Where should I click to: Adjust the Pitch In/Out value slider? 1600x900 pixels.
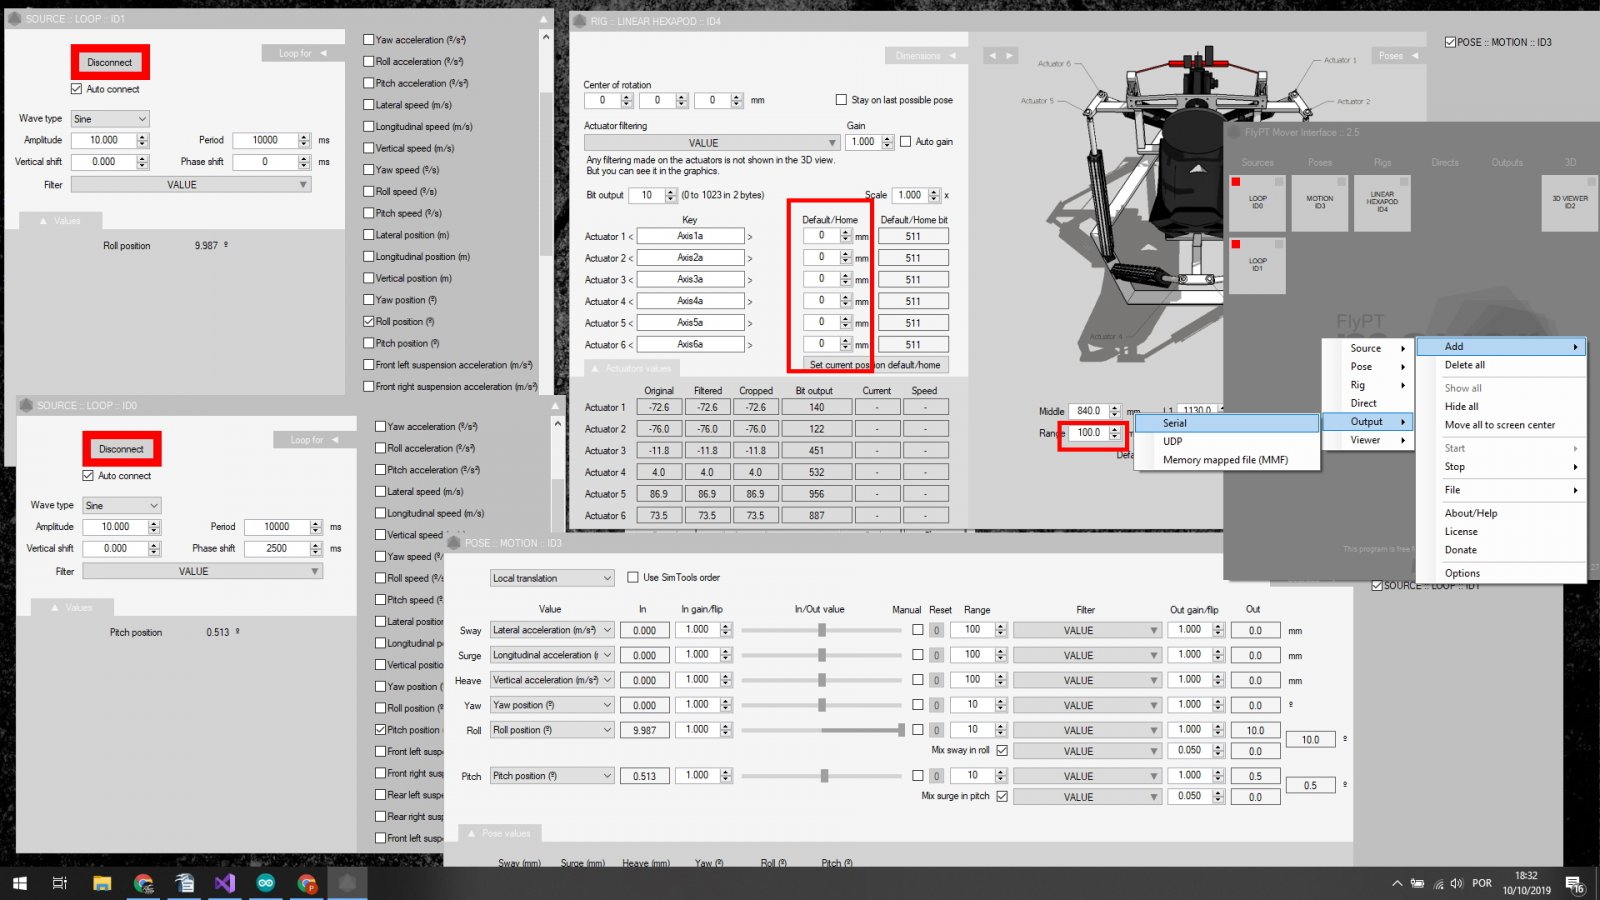(822, 775)
